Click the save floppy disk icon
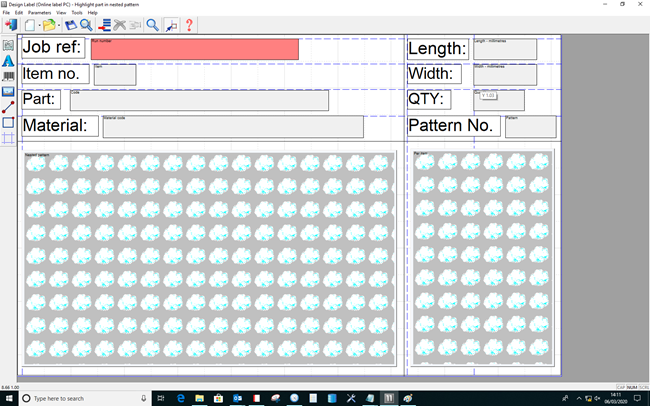Screen dimensions: 650x406 [x=70, y=25]
